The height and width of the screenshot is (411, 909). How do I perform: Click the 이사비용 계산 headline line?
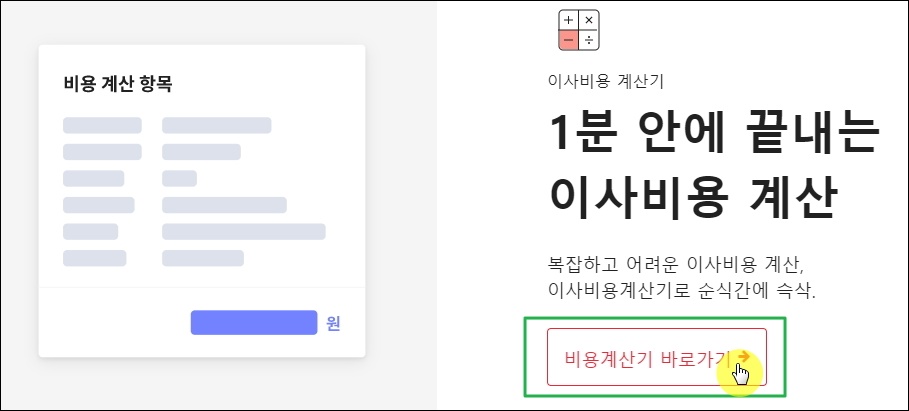[693, 194]
